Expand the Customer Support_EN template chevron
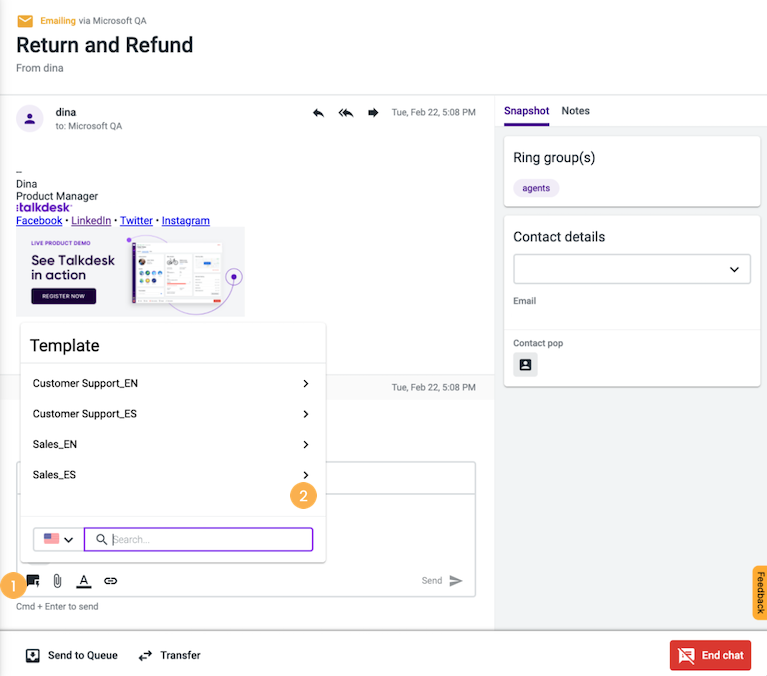Viewport: 767px width, 676px height. tap(306, 383)
